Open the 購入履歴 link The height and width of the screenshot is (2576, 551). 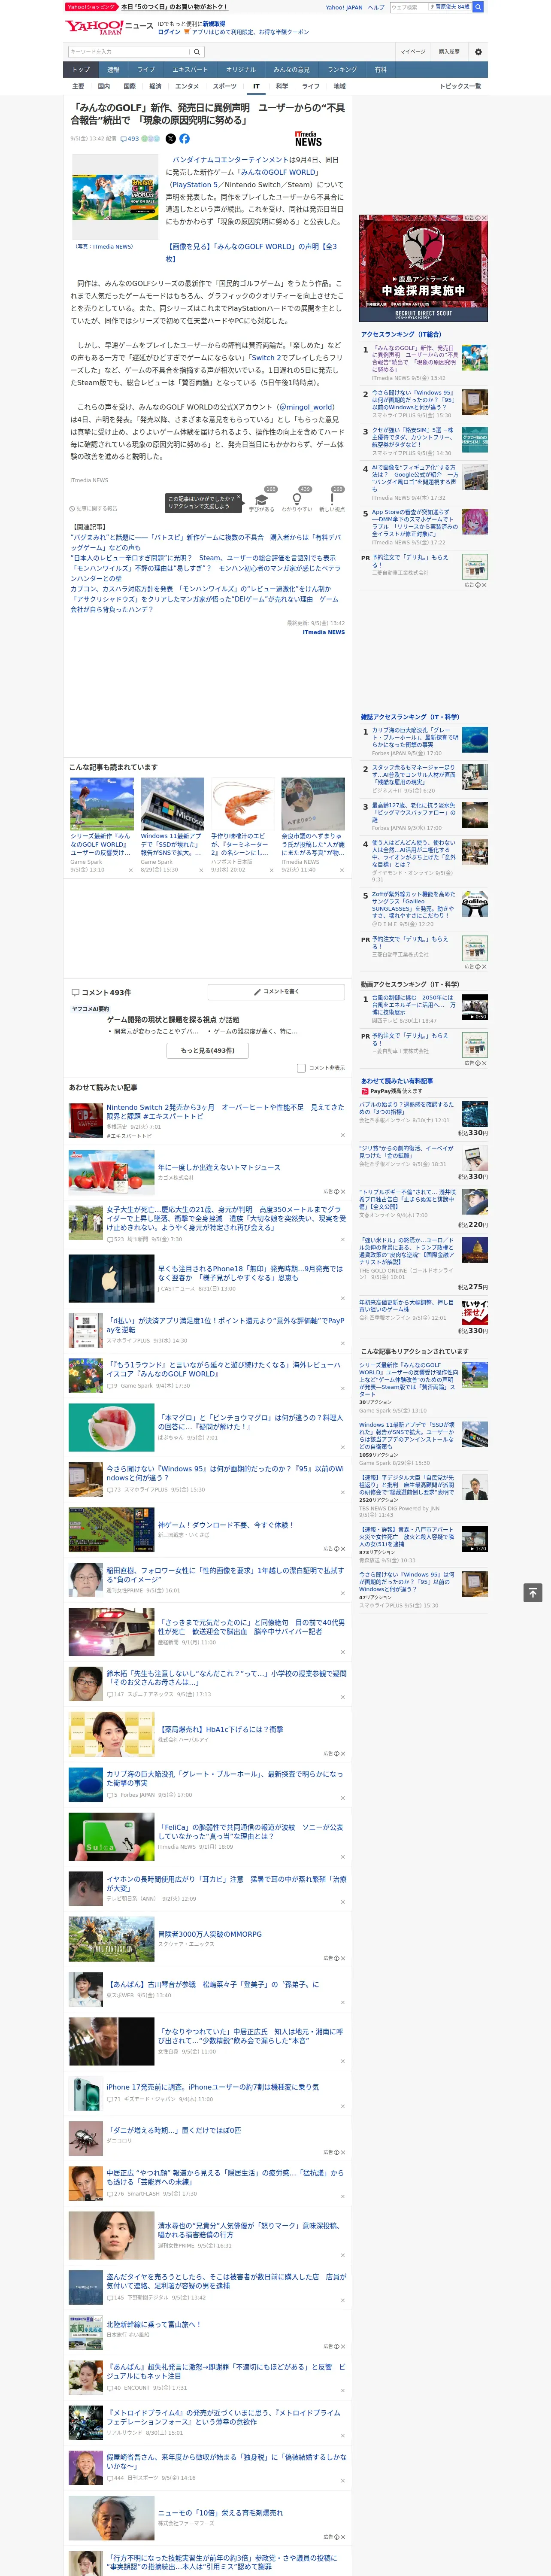coord(449,52)
